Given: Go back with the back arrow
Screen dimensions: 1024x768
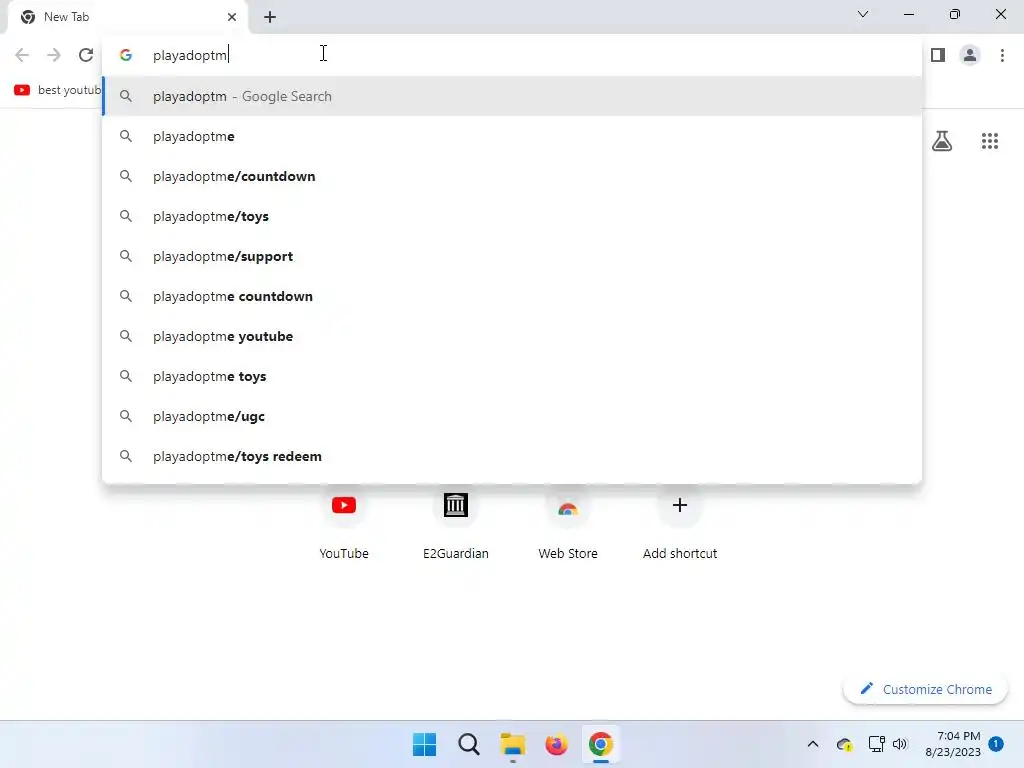Looking at the screenshot, I should pyautogui.click(x=22, y=55).
